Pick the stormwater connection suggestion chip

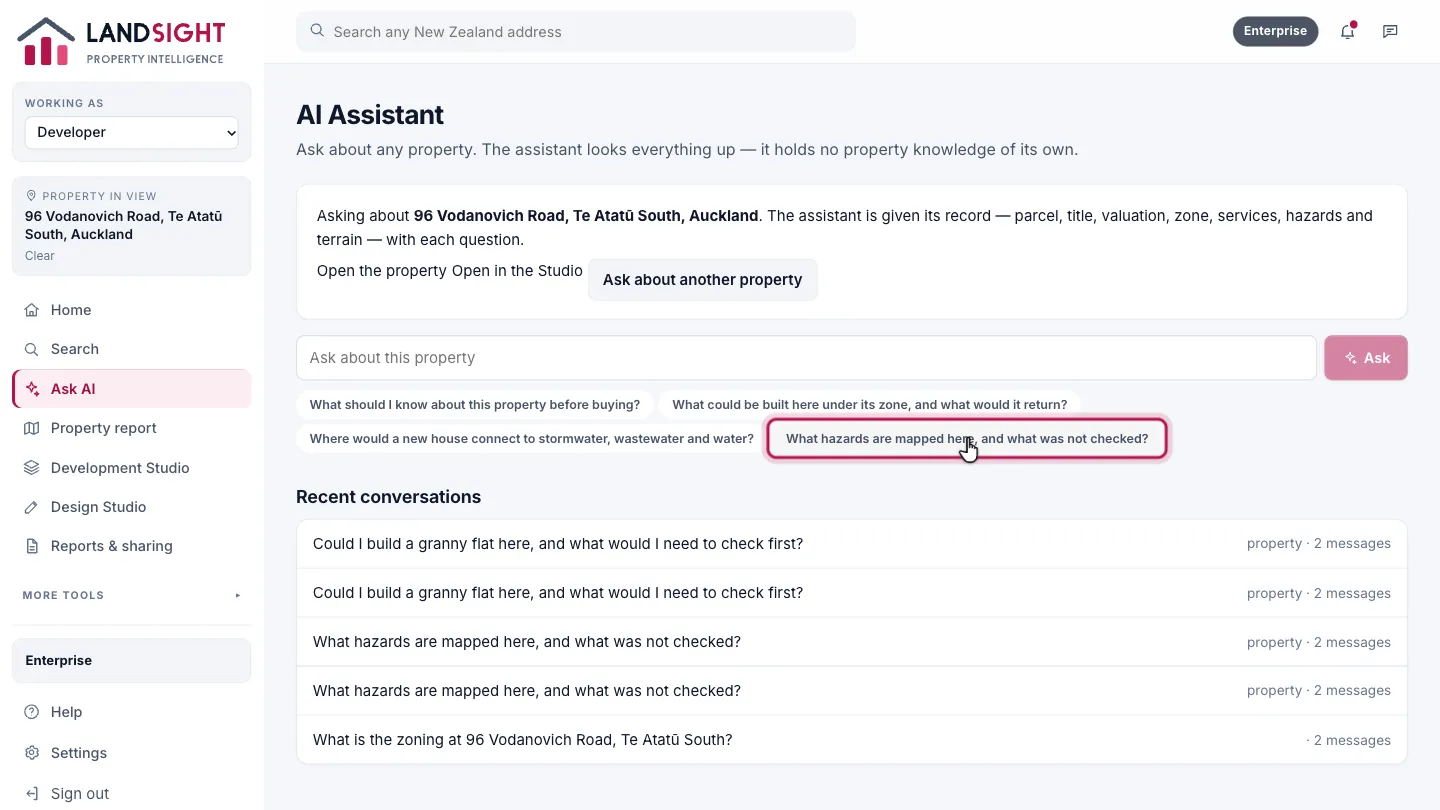[x=532, y=439]
